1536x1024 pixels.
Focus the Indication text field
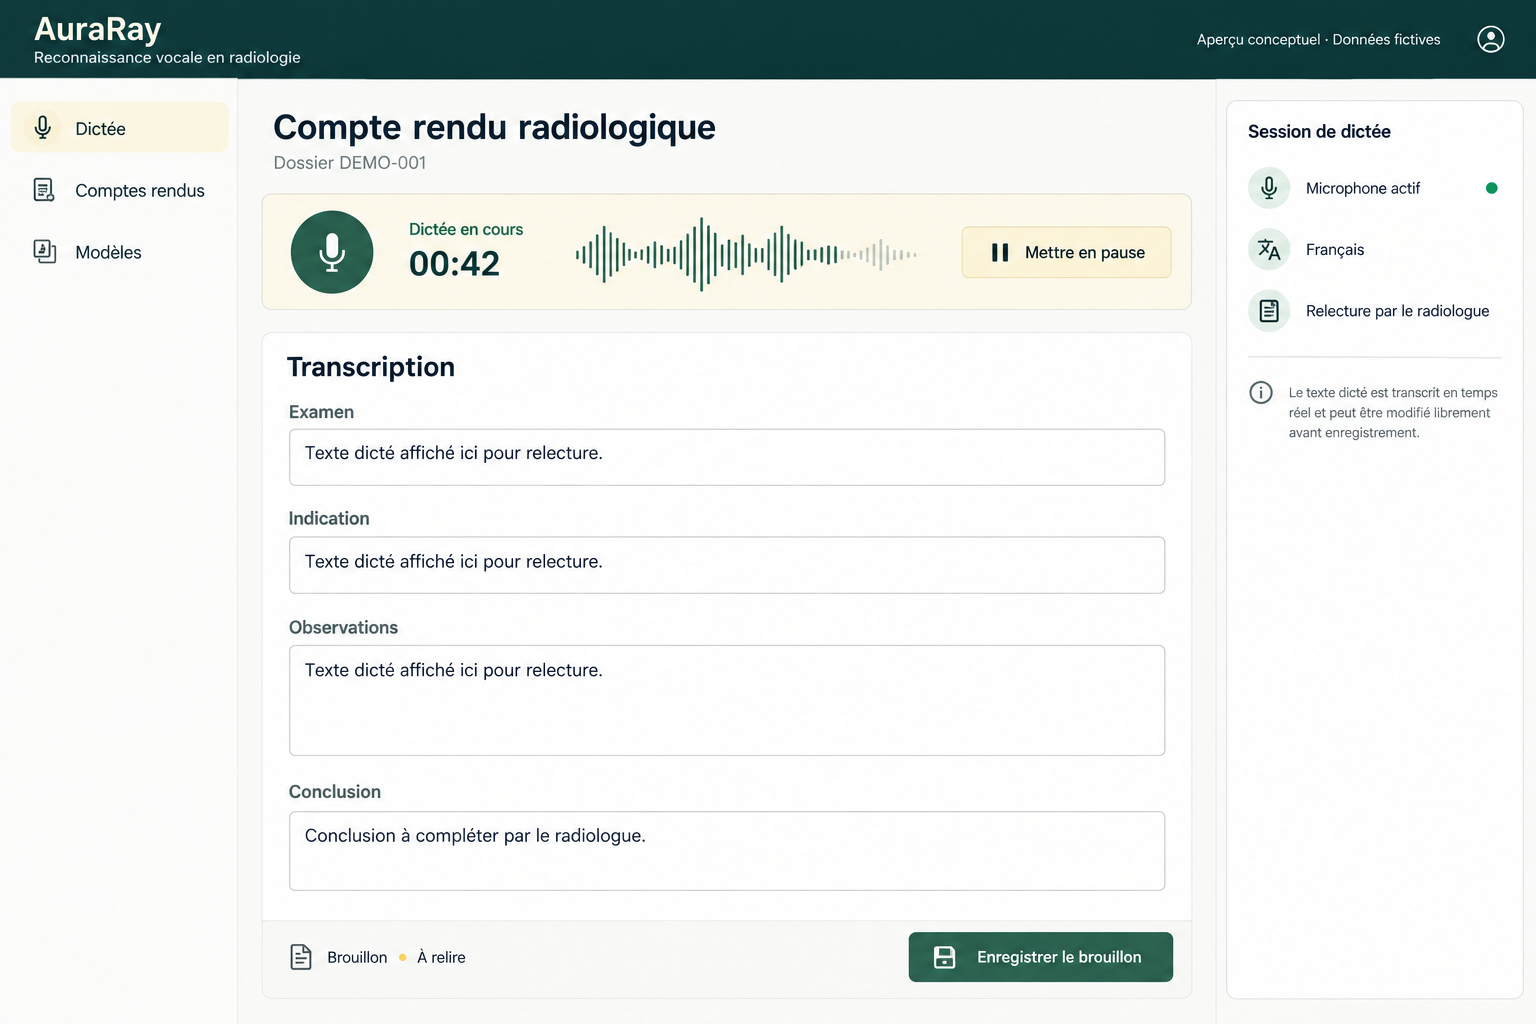(727, 565)
